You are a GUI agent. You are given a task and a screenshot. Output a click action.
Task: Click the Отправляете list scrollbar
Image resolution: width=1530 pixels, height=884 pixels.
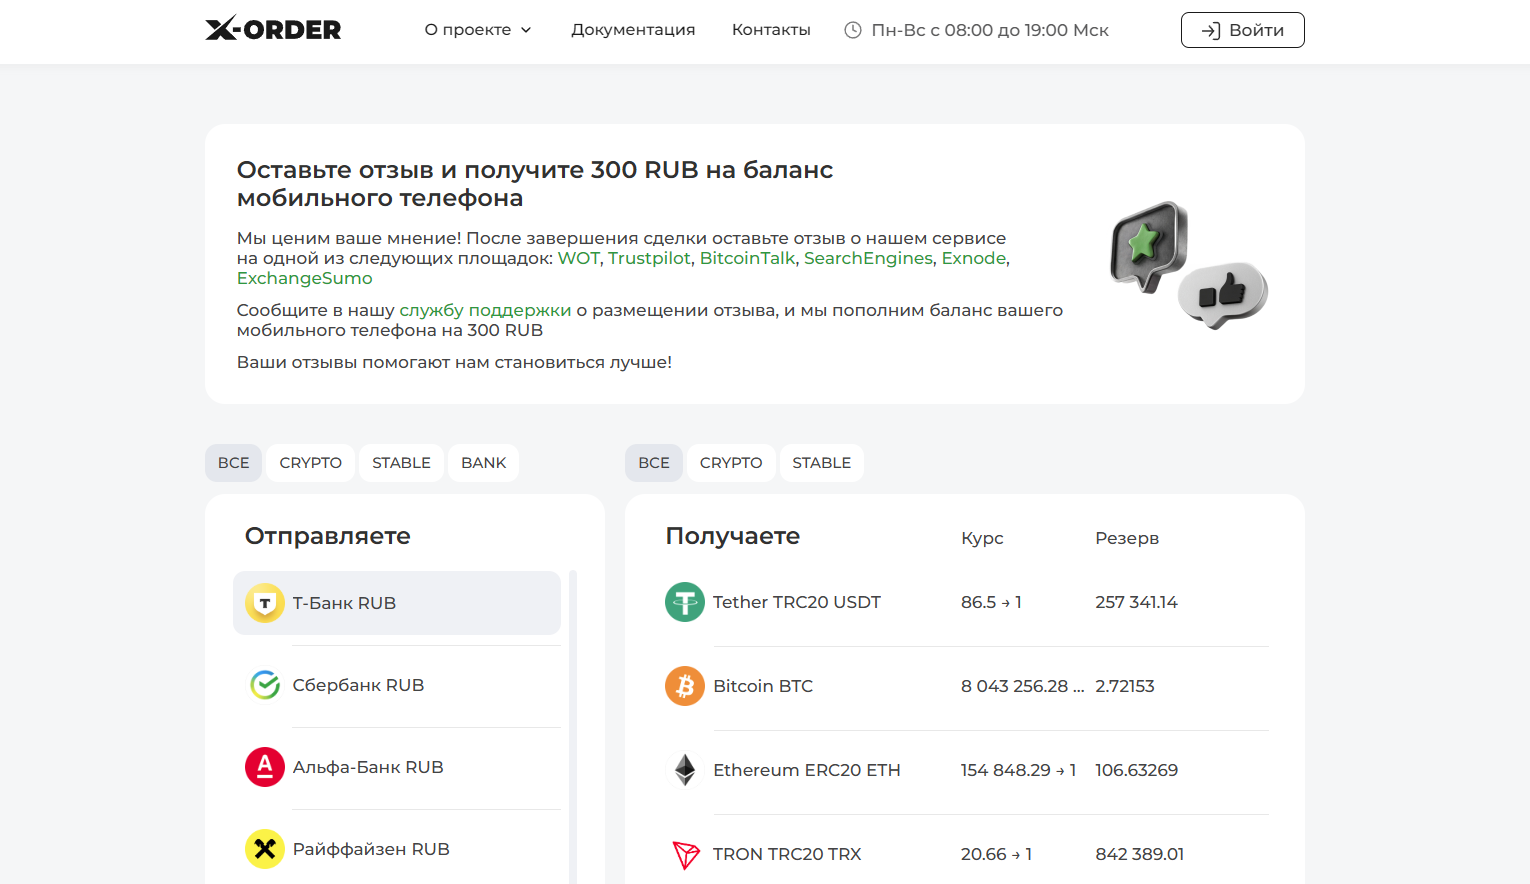point(573,727)
